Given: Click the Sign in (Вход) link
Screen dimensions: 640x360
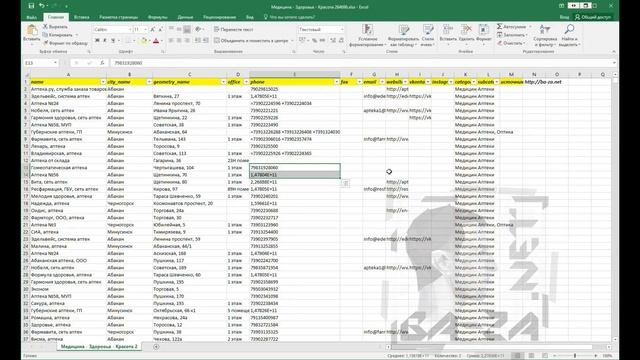Looking at the screenshot, I should point(564,17).
